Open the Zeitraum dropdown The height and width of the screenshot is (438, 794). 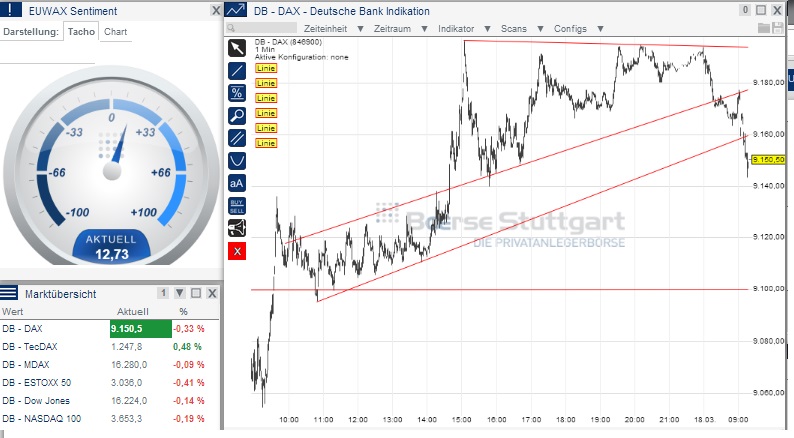coord(401,29)
